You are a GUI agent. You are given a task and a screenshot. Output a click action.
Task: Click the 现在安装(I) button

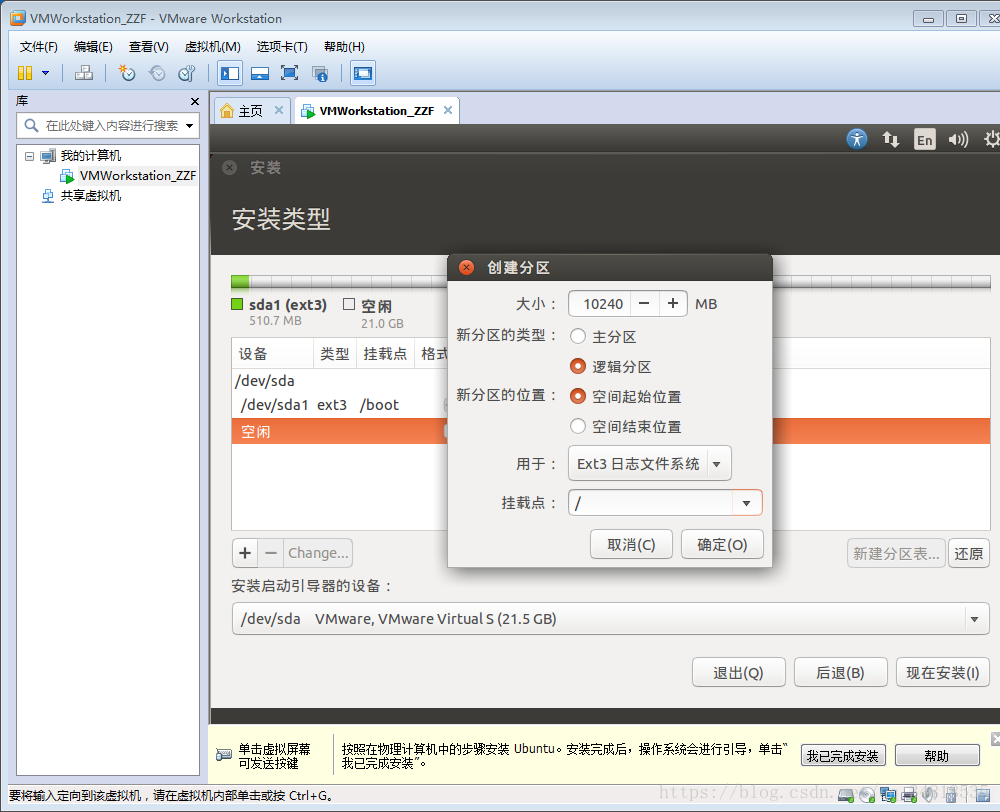pyautogui.click(x=943, y=672)
